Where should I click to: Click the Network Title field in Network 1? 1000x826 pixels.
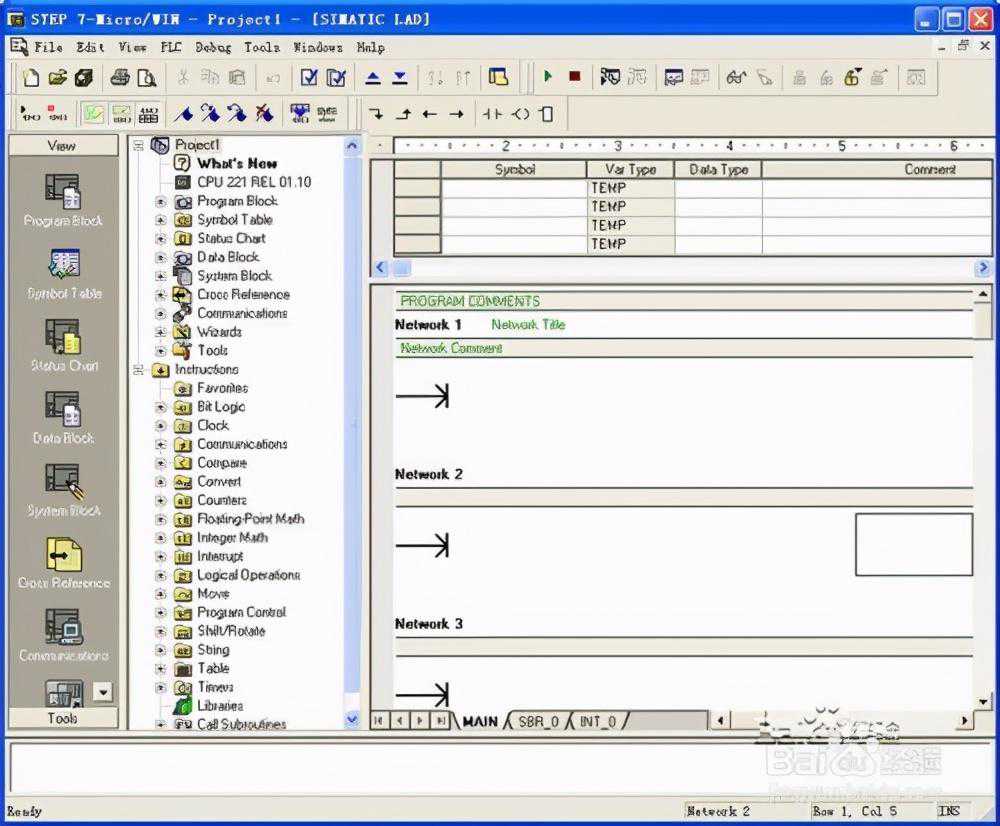[x=528, y=325]
